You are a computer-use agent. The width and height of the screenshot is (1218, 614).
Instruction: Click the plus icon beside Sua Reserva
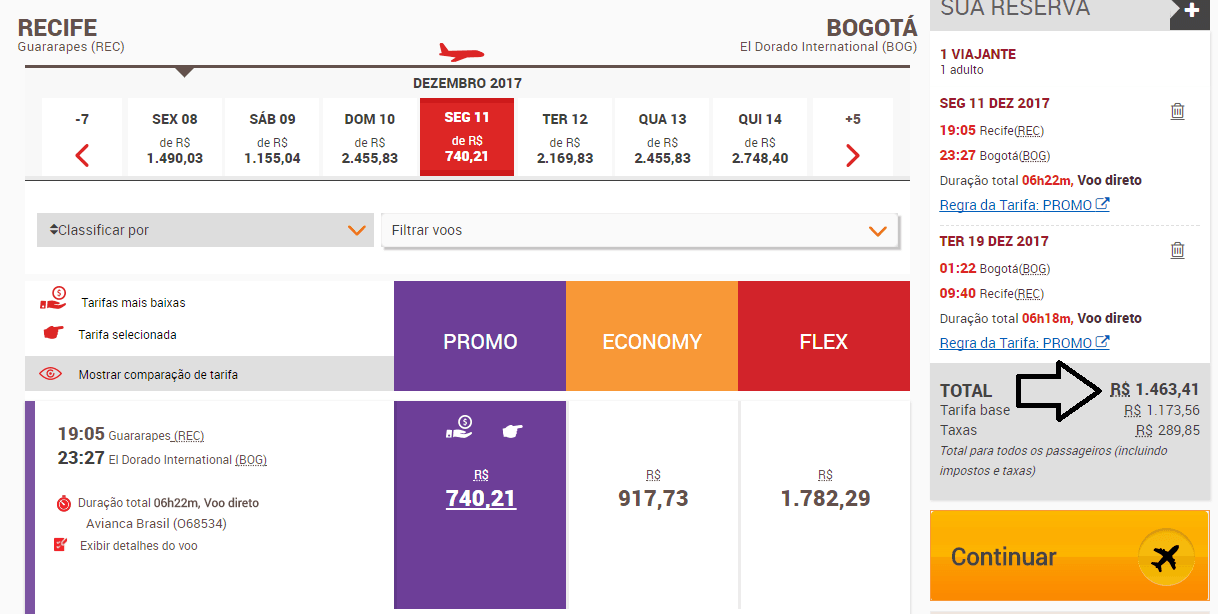(x=1191, y=11)
